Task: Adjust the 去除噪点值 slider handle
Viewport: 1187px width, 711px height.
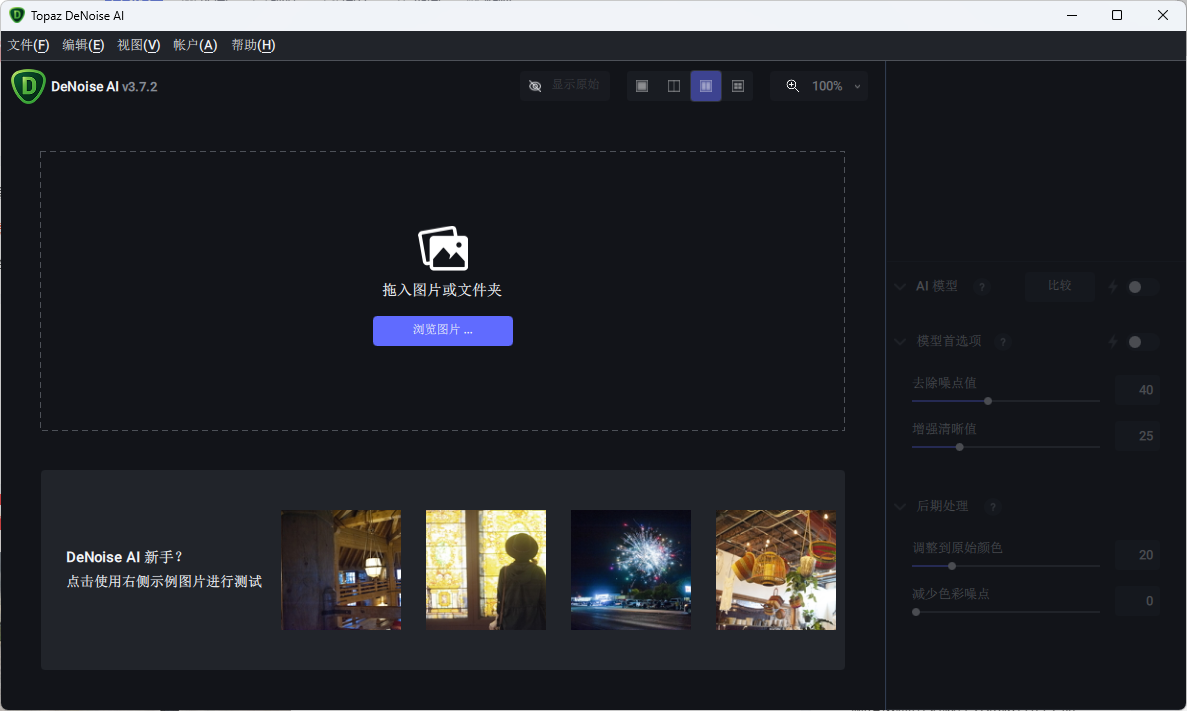Action: [988, 401]
